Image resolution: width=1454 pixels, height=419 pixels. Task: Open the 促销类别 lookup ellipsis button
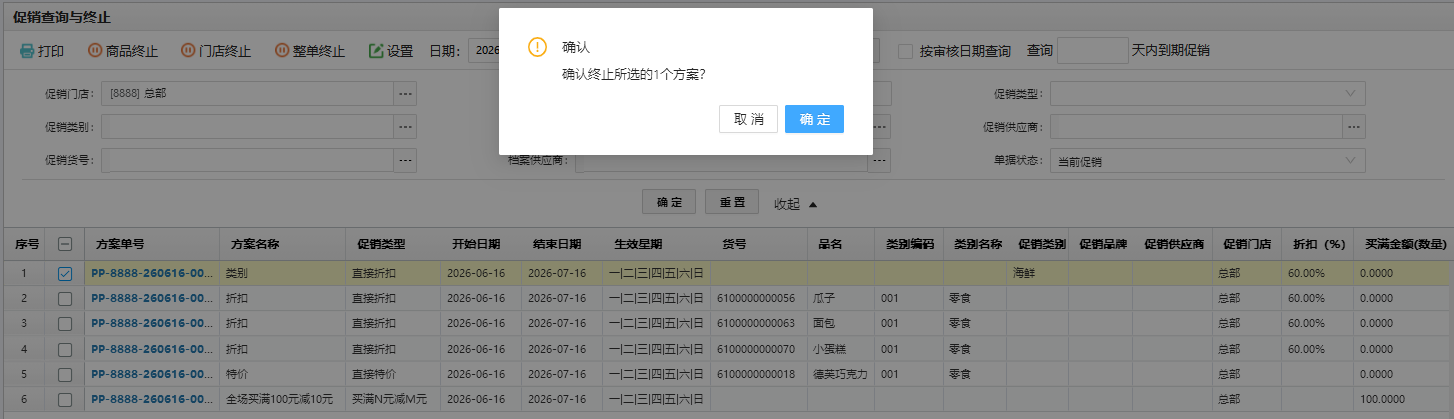(405, 127)
